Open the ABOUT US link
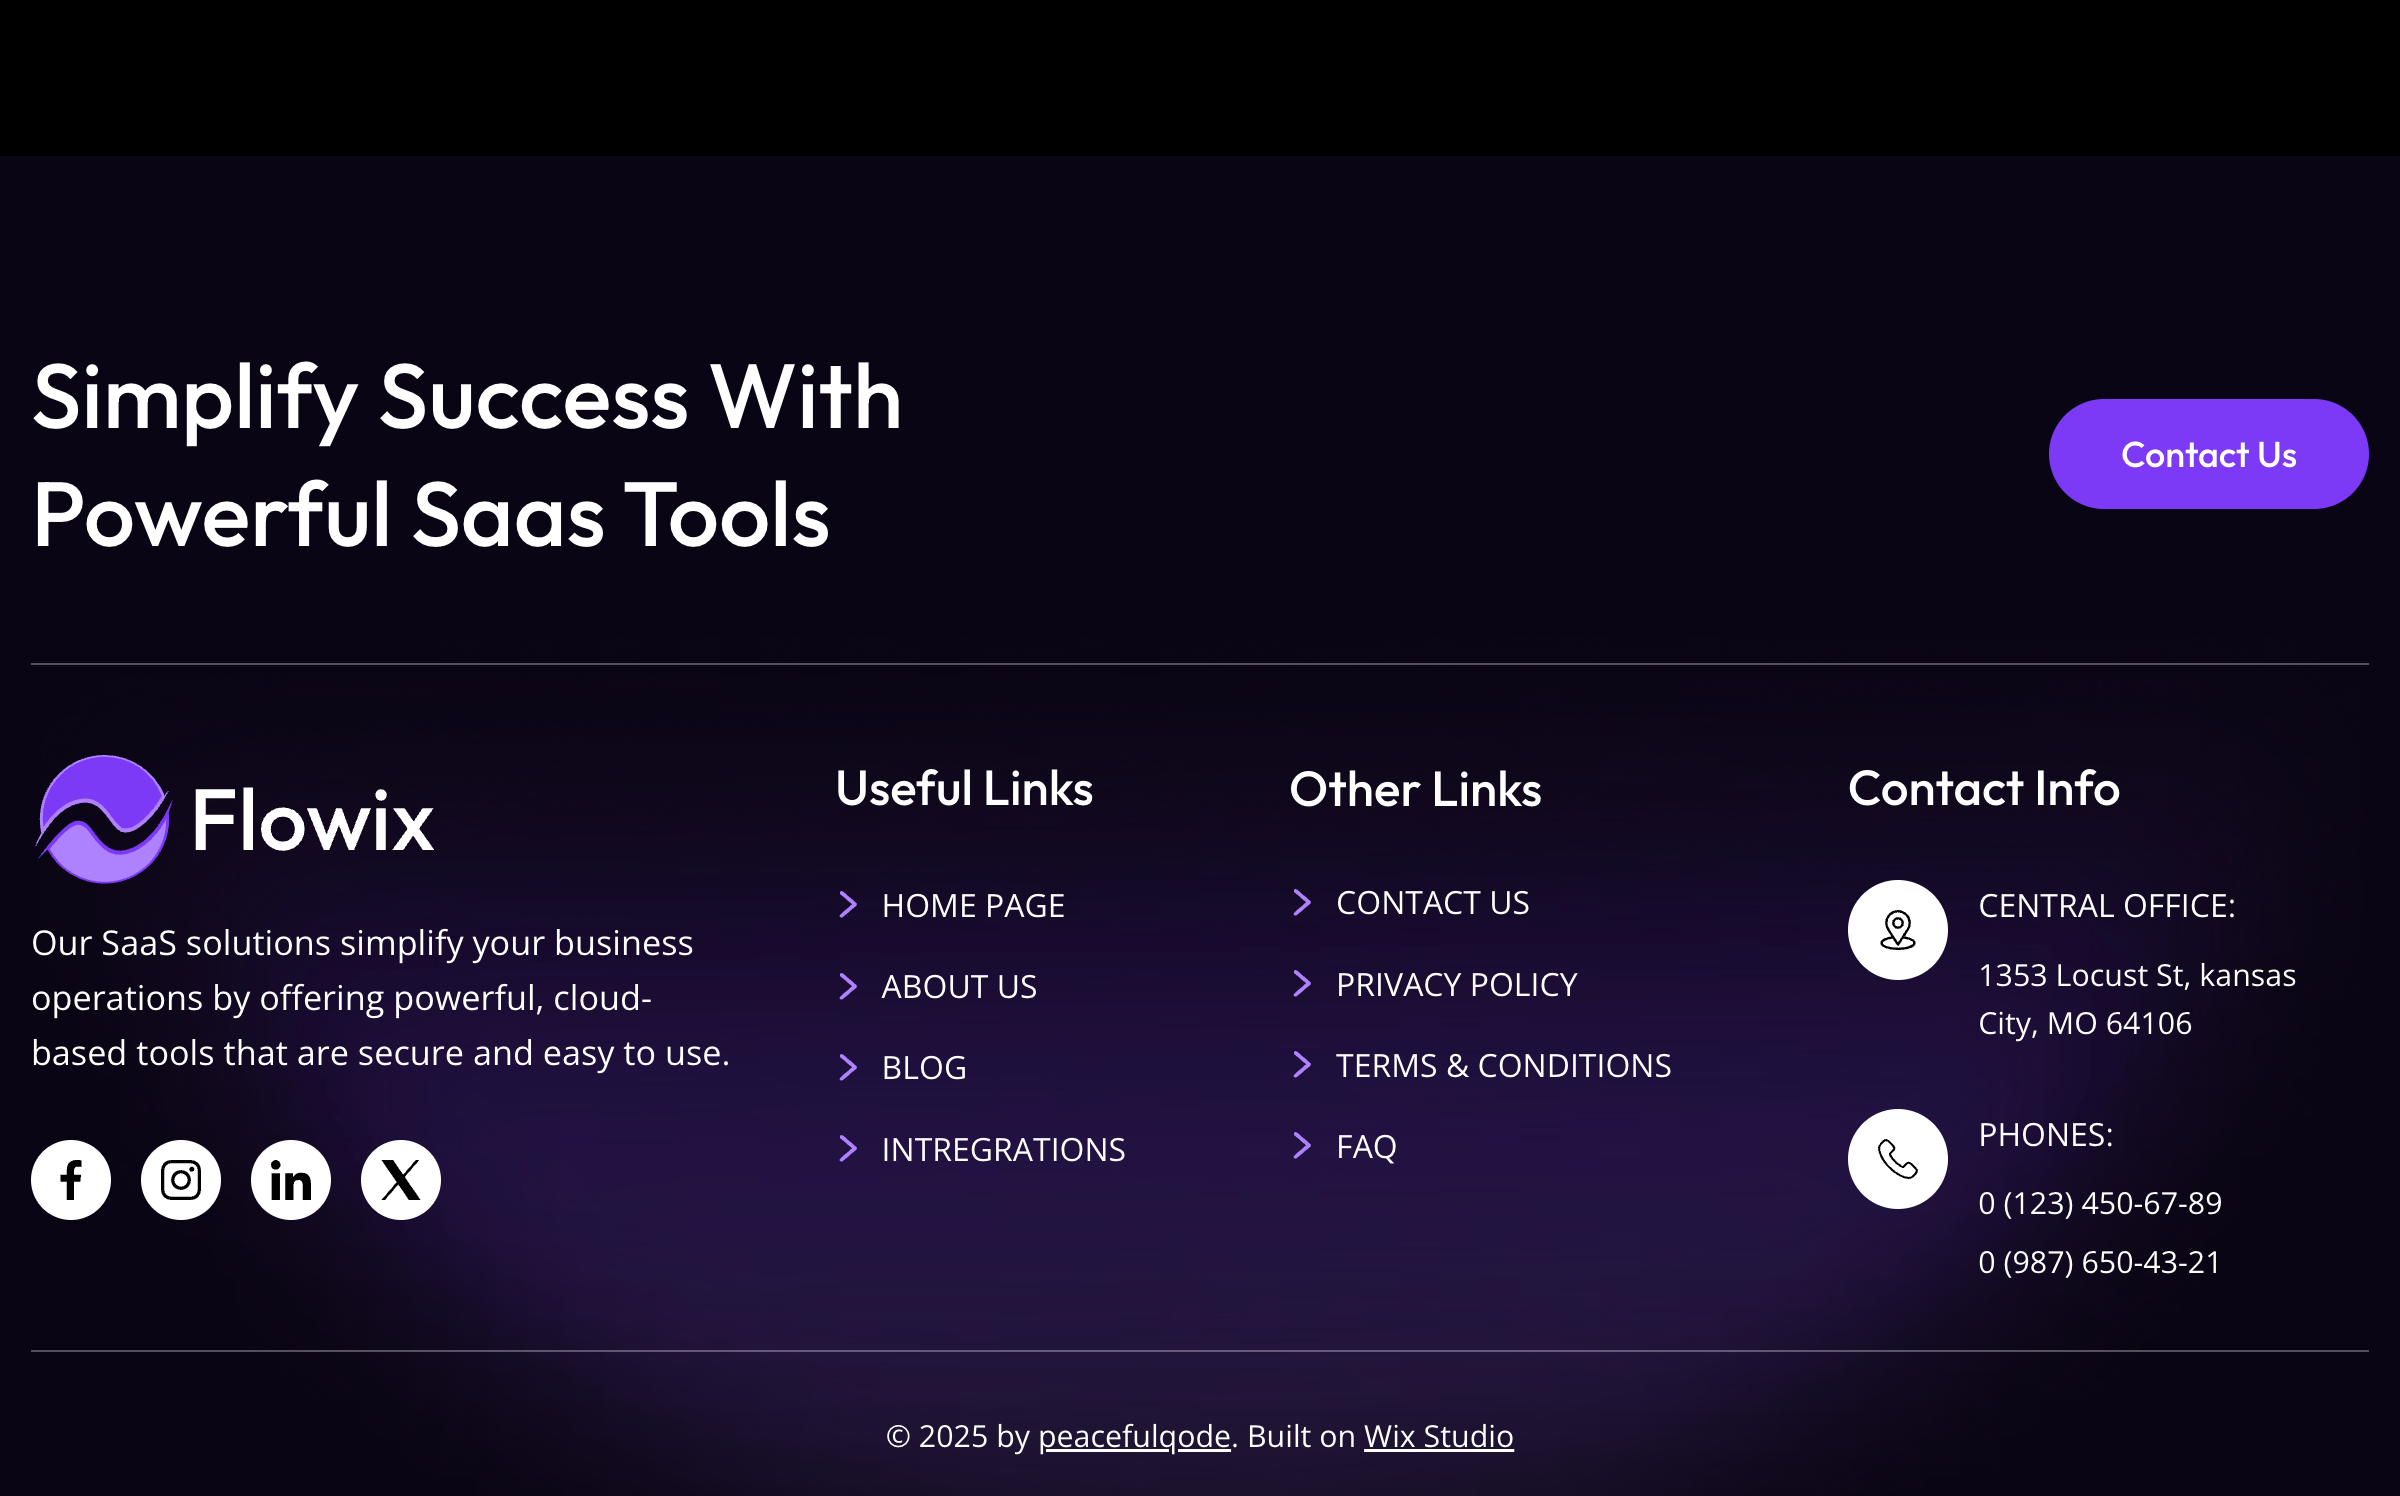2400x1496 pixels. pos(959,987)
